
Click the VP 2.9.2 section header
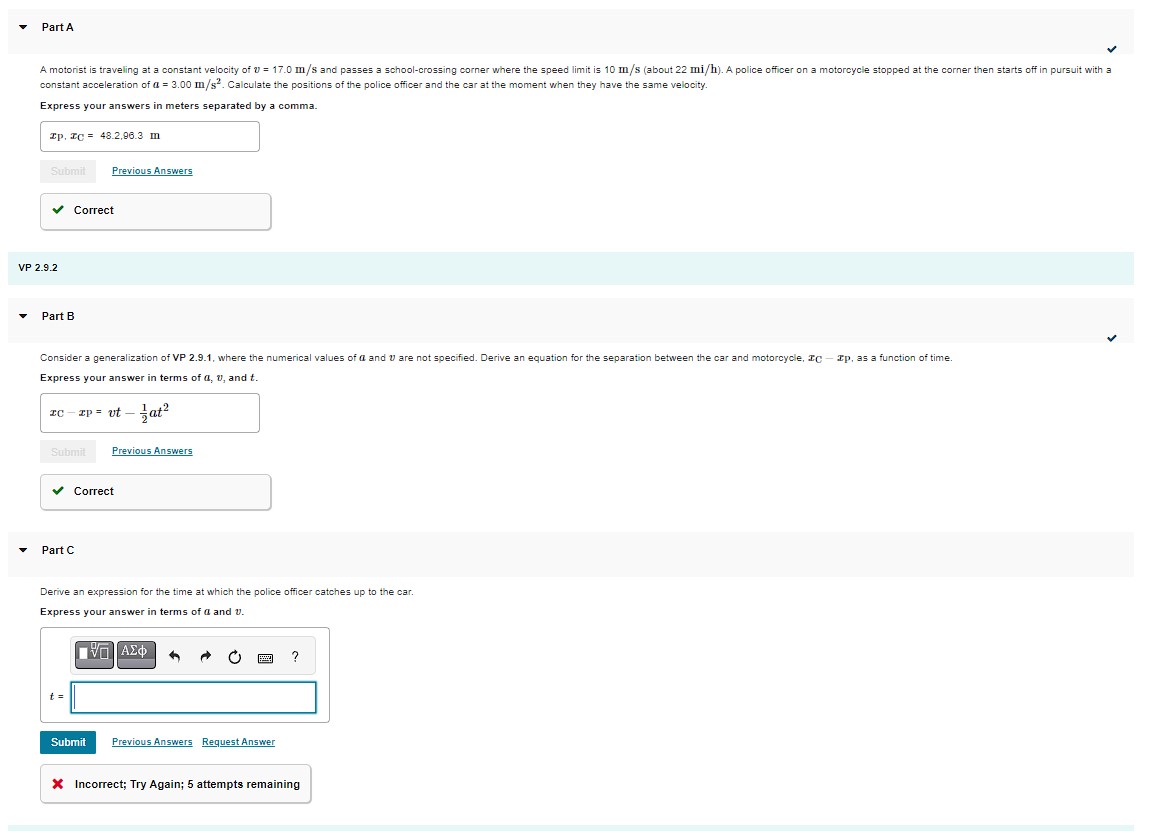(x=40, y=267)
